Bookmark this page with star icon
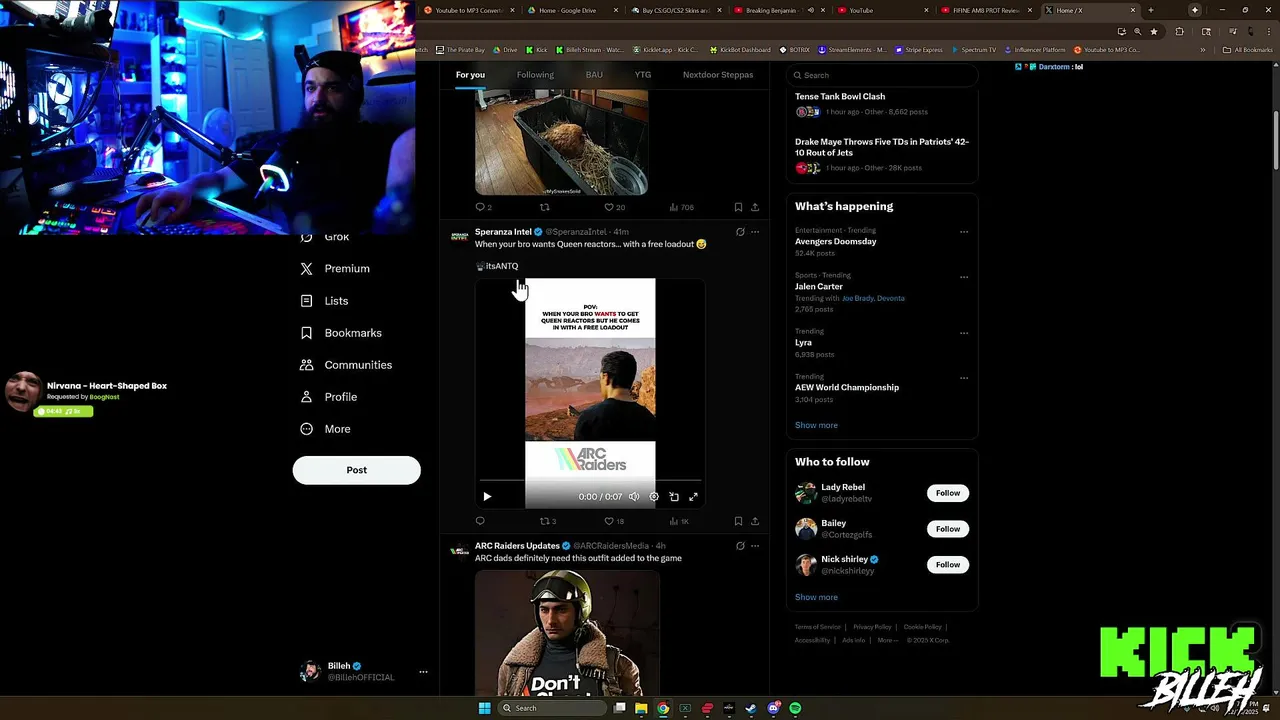Image resolution: width=1280 pixels, height=720 pixels. point(1153,31)
